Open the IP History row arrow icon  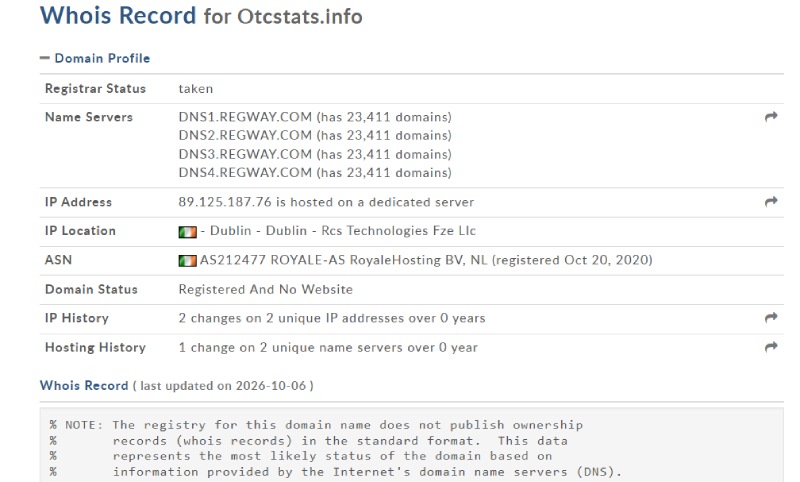coord(771,318)
